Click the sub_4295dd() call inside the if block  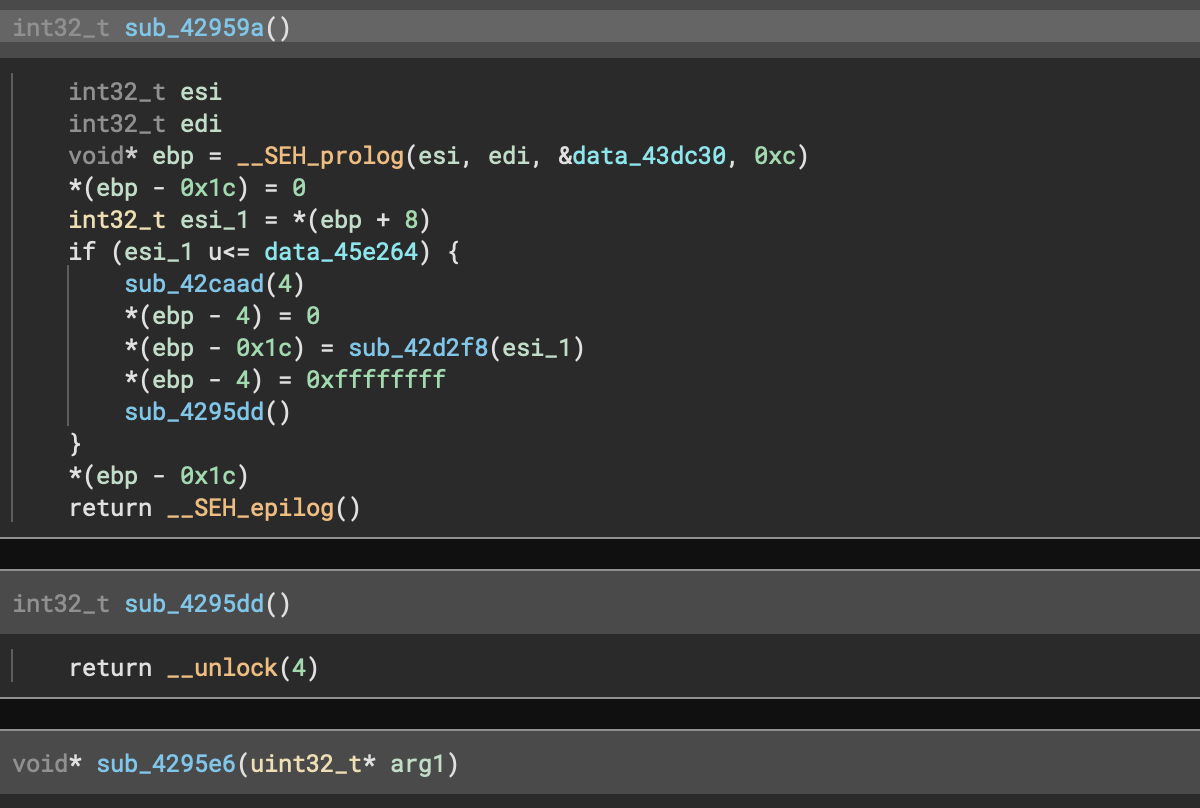coord(194,412)
